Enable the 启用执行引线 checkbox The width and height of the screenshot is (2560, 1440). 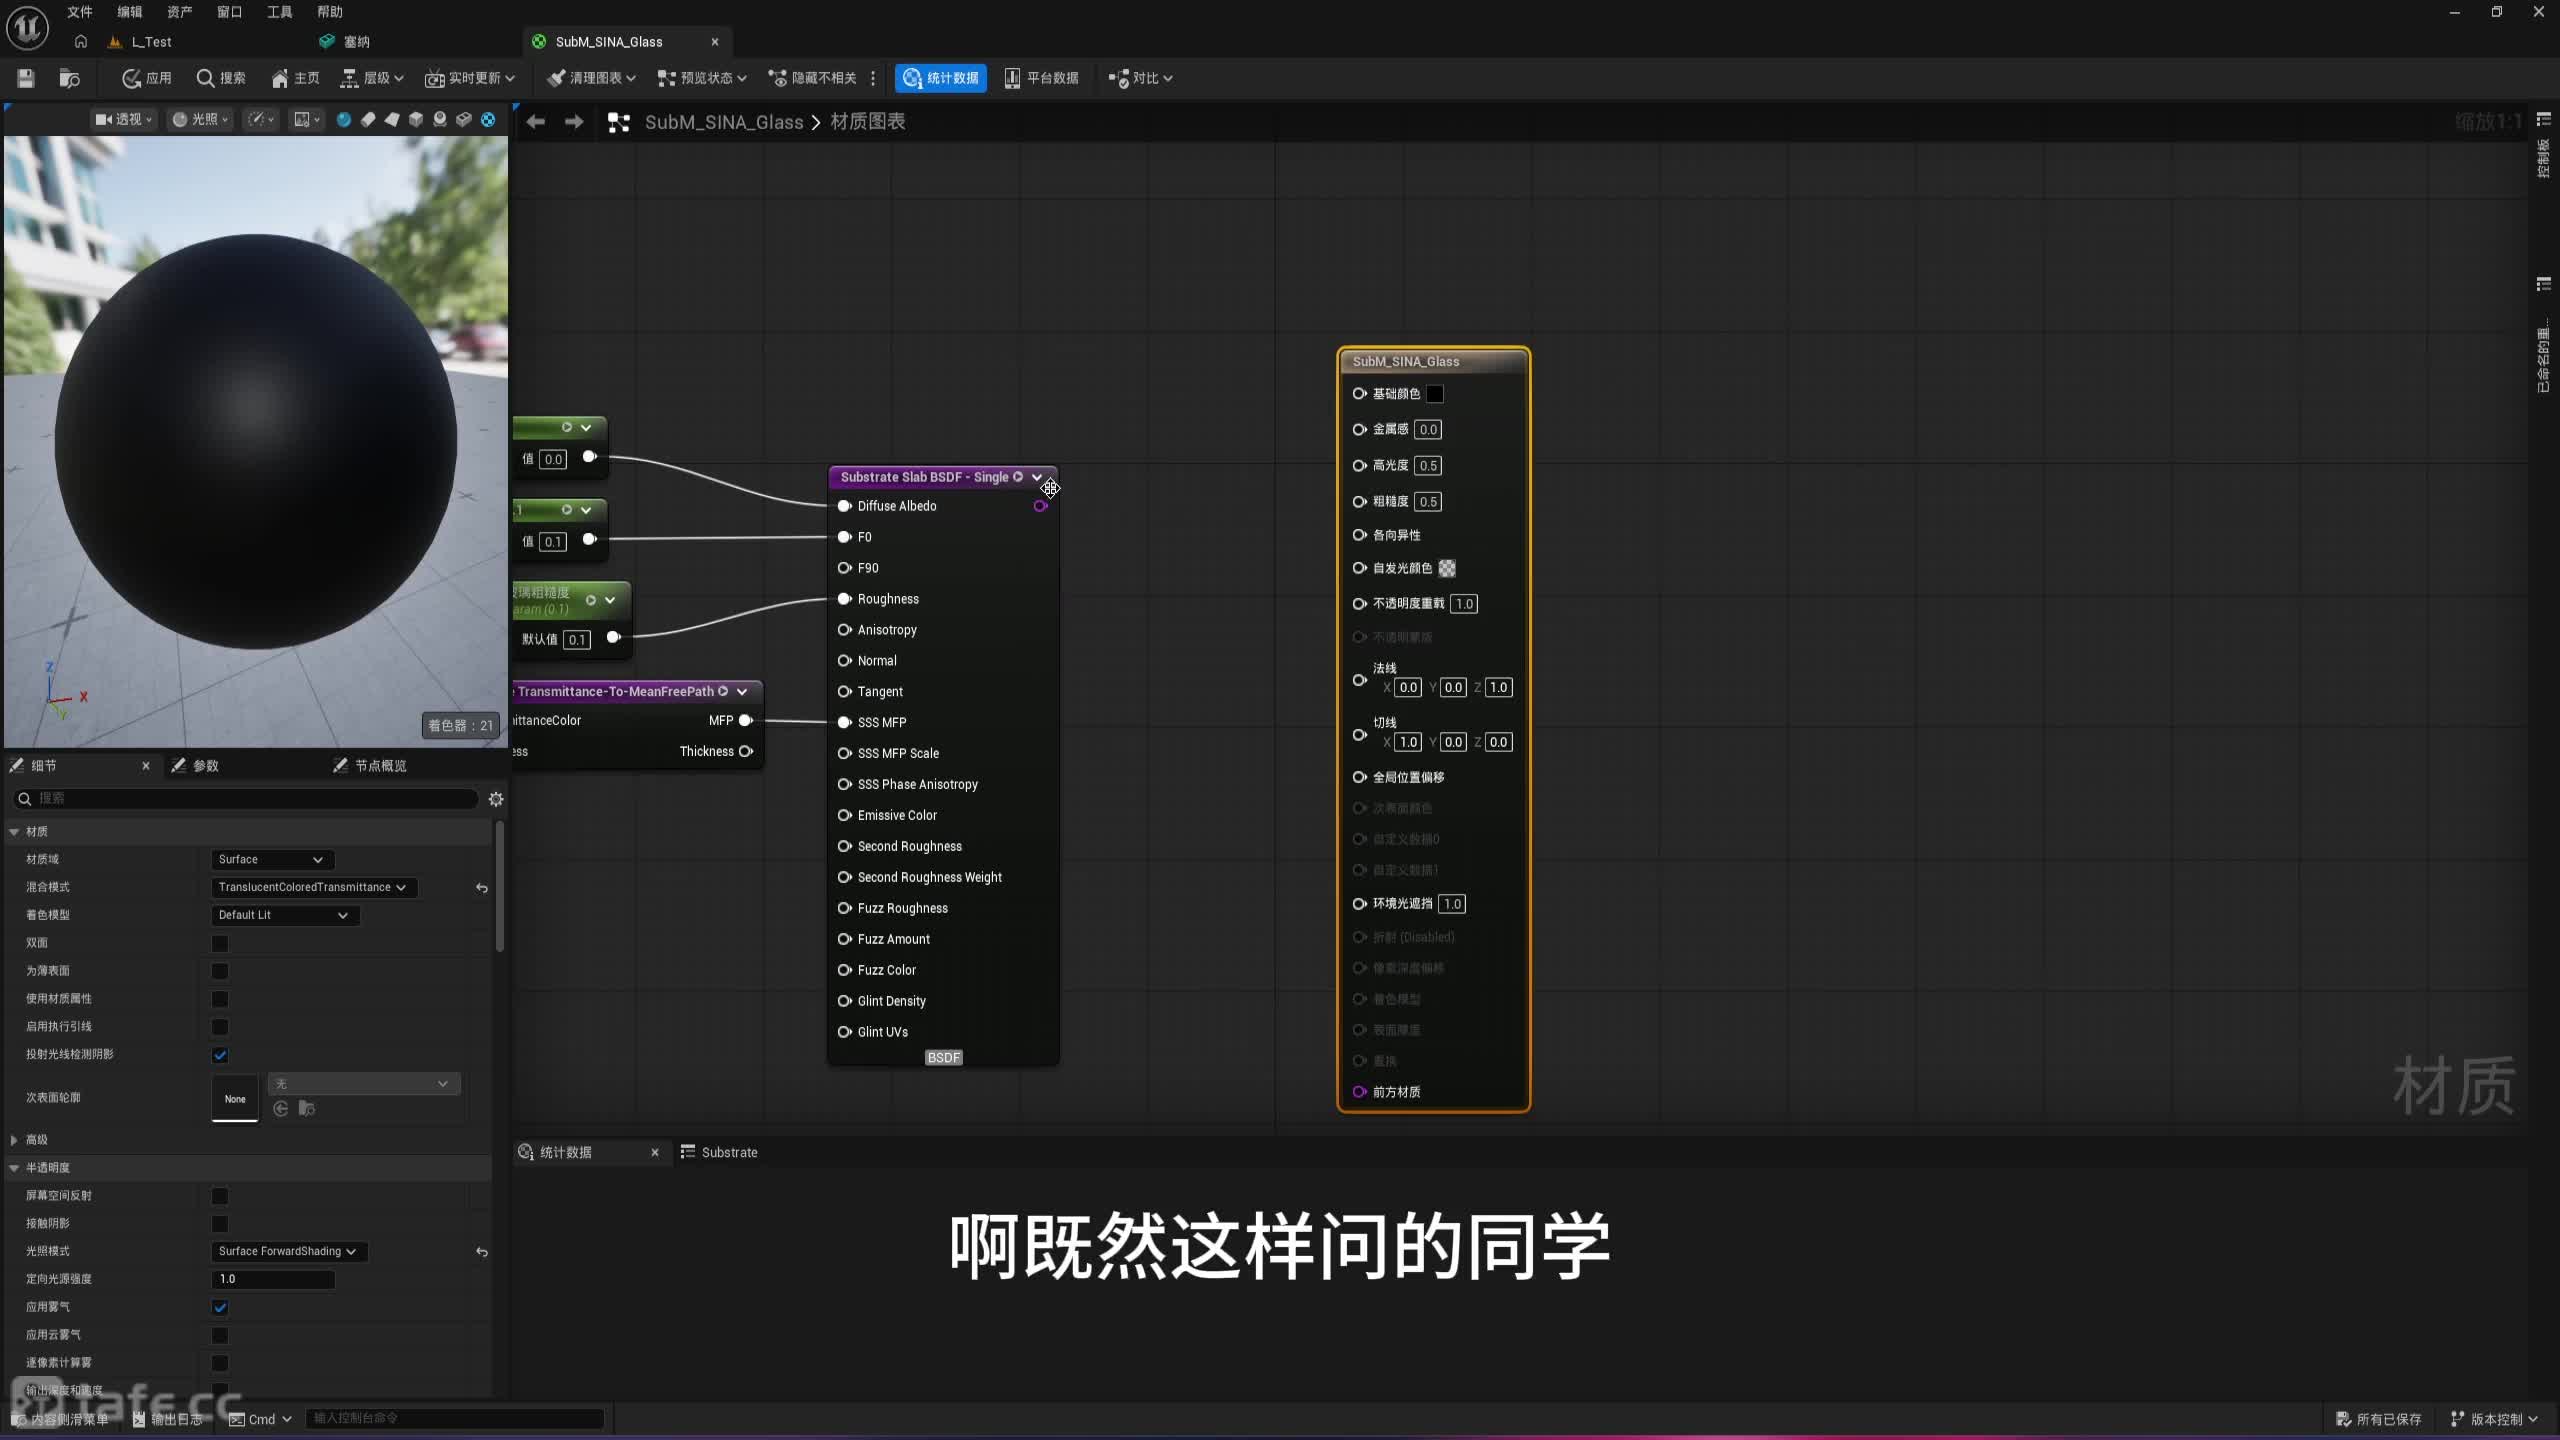(220, 1027)
